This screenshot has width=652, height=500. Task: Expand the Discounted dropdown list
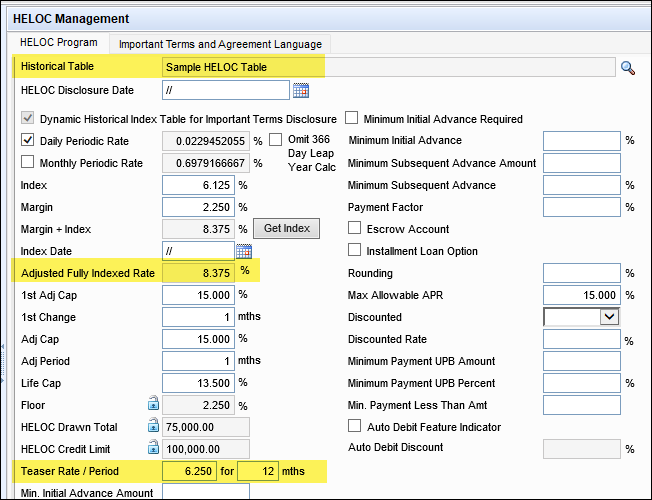(610, 316)
